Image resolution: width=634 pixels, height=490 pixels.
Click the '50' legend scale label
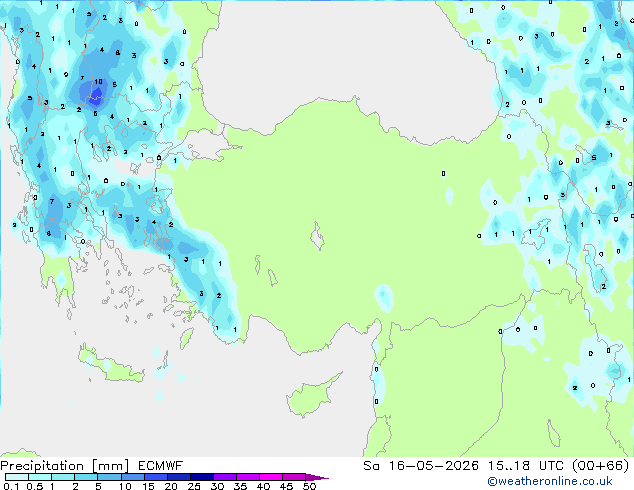click(x=309, y=486)
